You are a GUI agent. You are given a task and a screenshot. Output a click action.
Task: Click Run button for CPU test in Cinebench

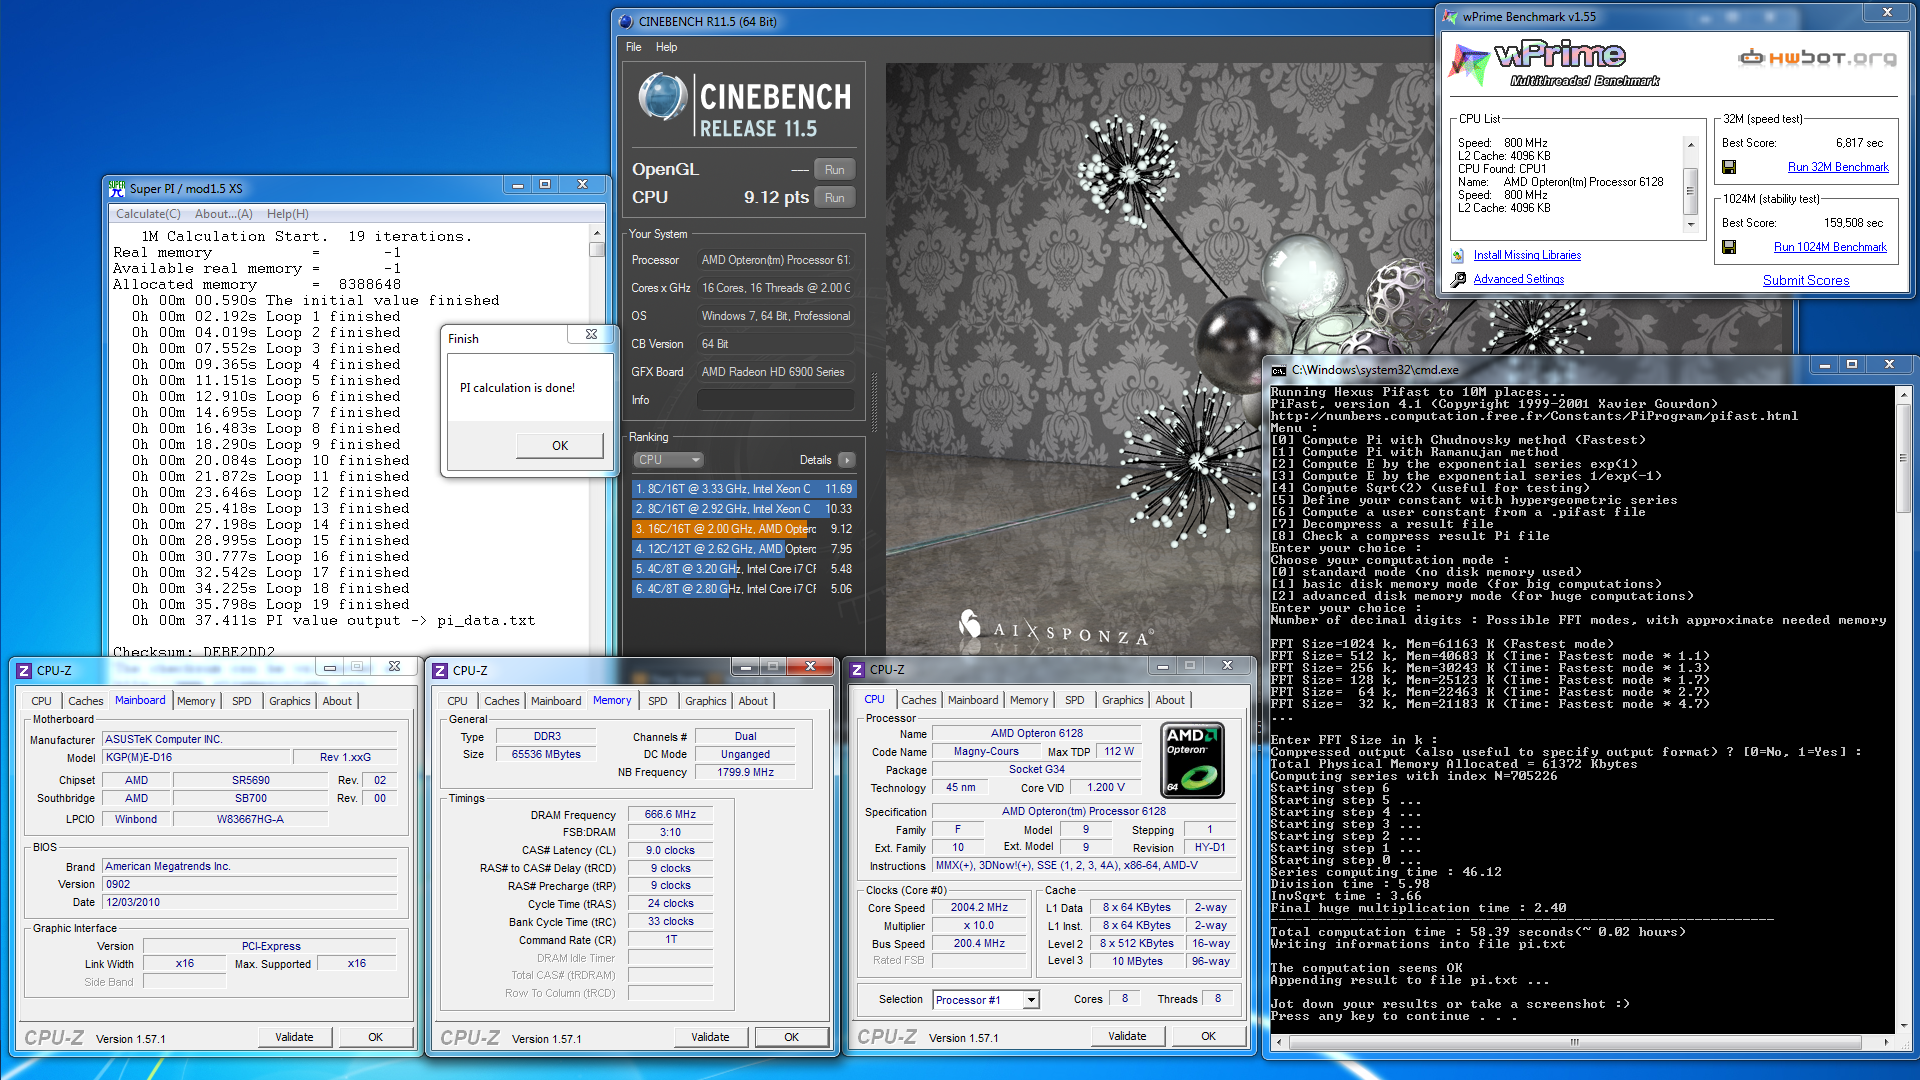[835, 198]
